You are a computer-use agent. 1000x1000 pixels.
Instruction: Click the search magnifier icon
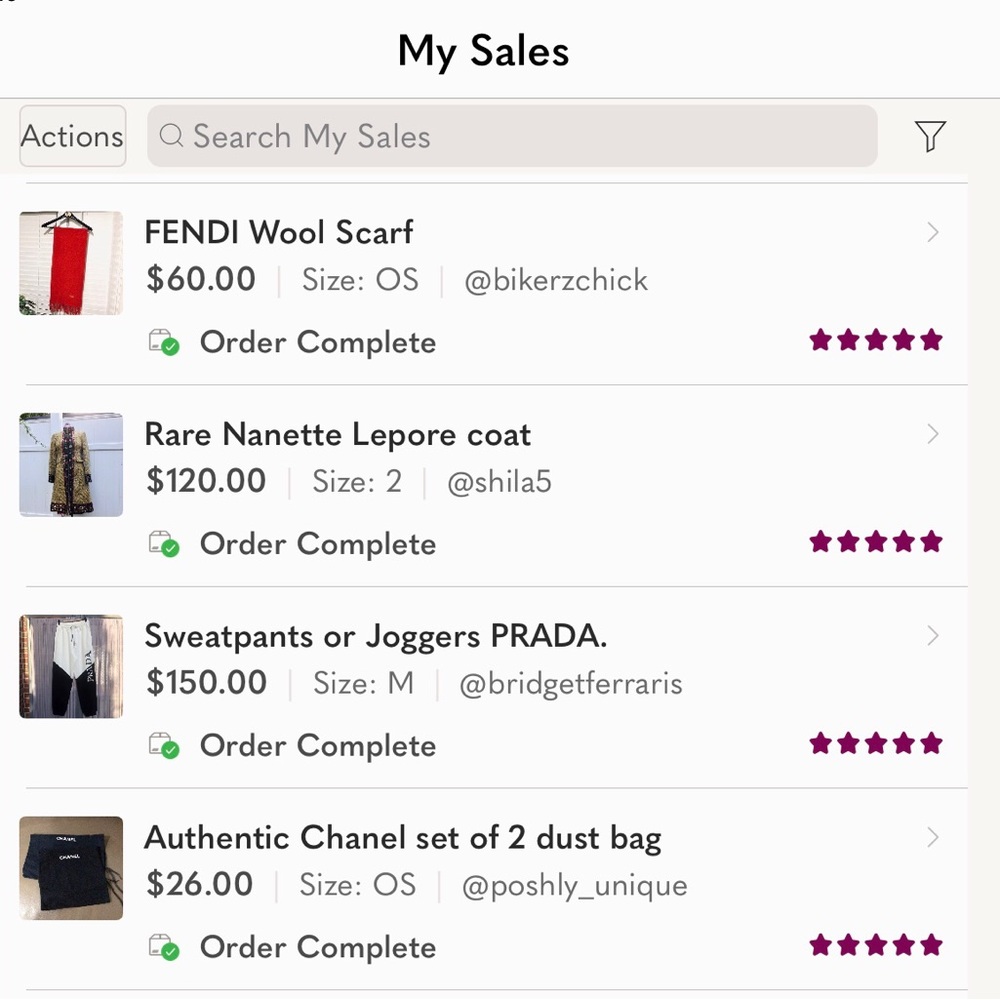pos(171,136)
